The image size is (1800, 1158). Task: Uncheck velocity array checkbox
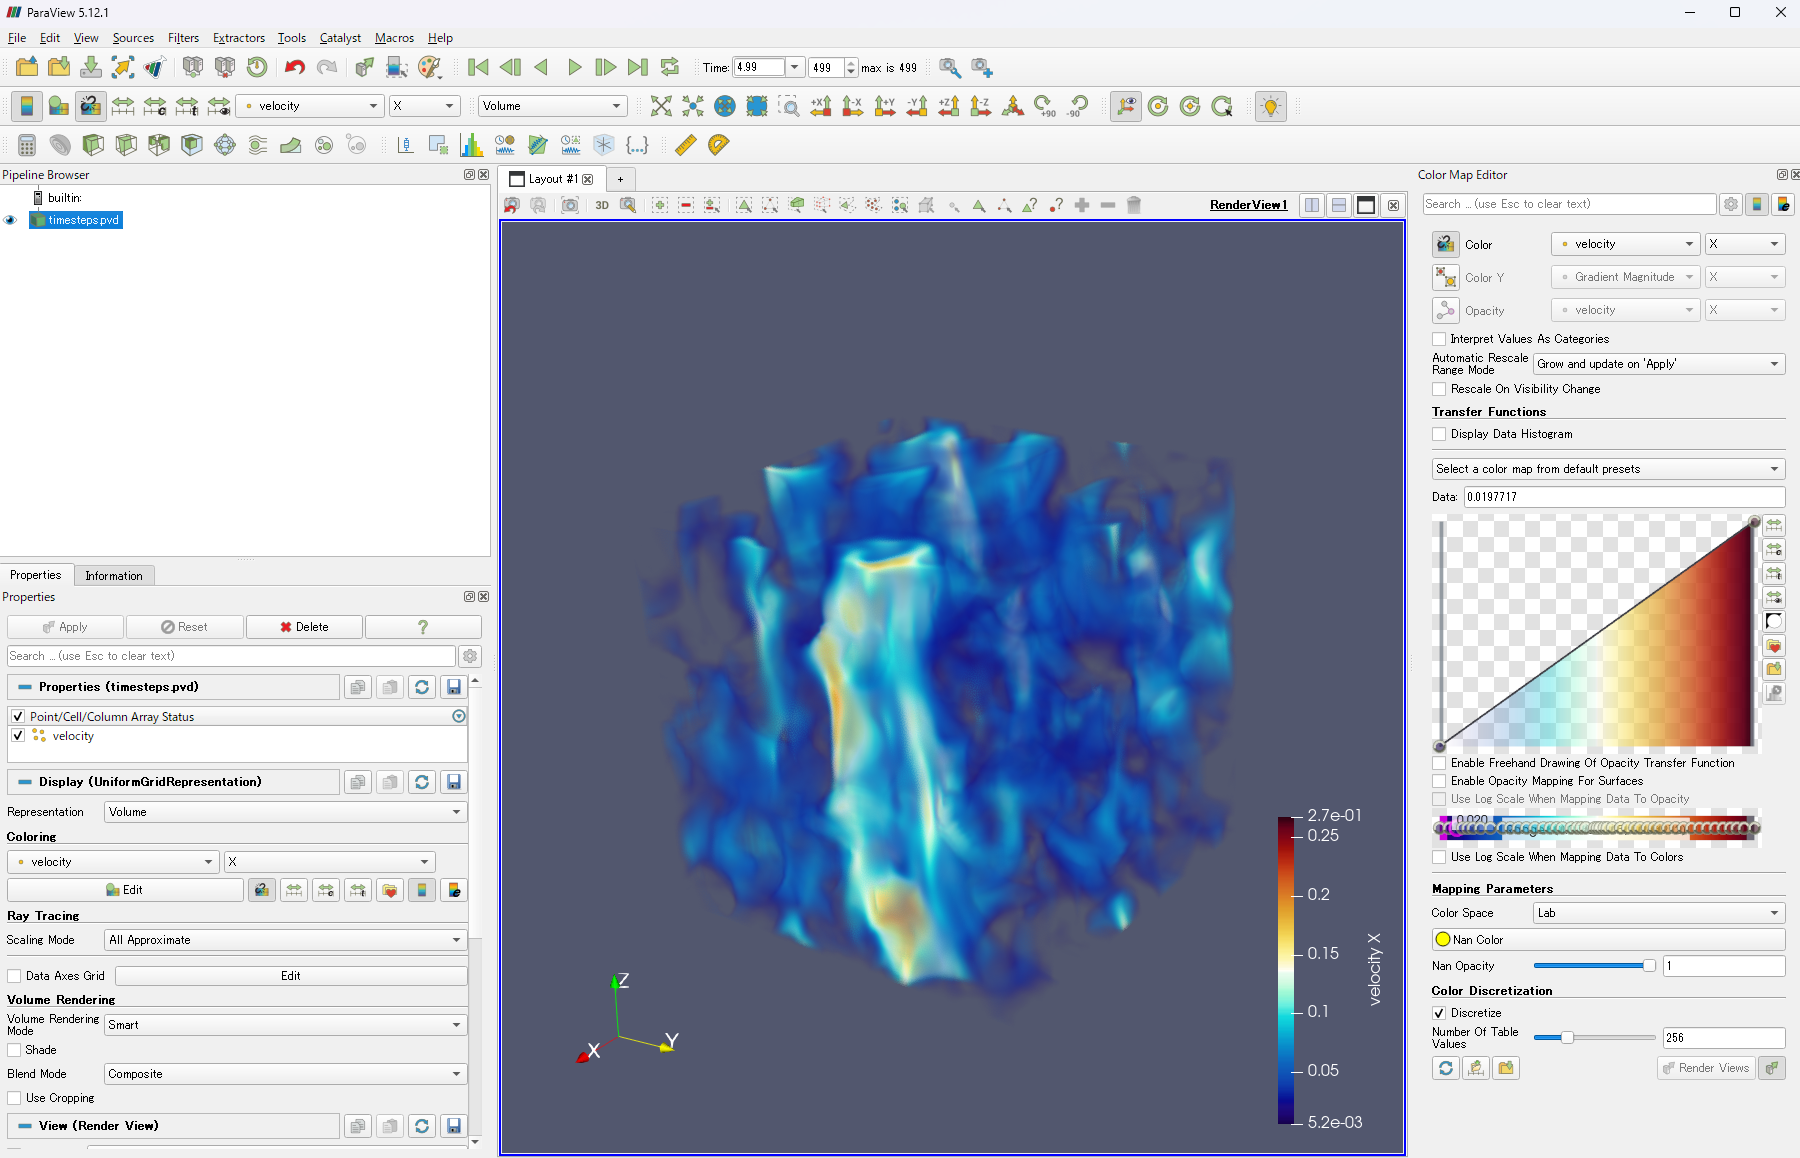pos(18,735)
